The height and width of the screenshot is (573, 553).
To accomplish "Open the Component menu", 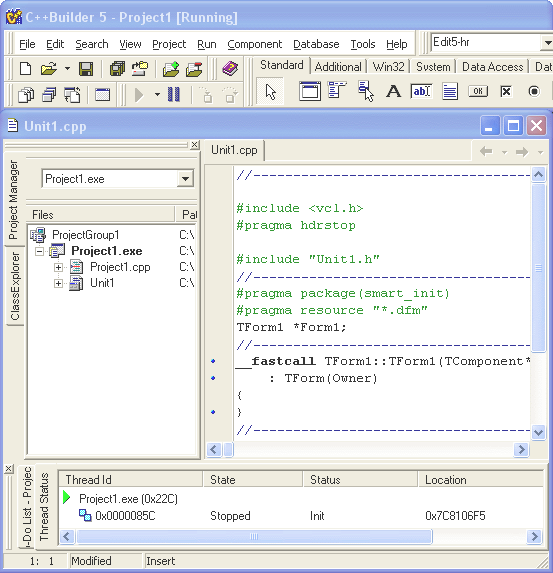I will click(x=254, y=44).
